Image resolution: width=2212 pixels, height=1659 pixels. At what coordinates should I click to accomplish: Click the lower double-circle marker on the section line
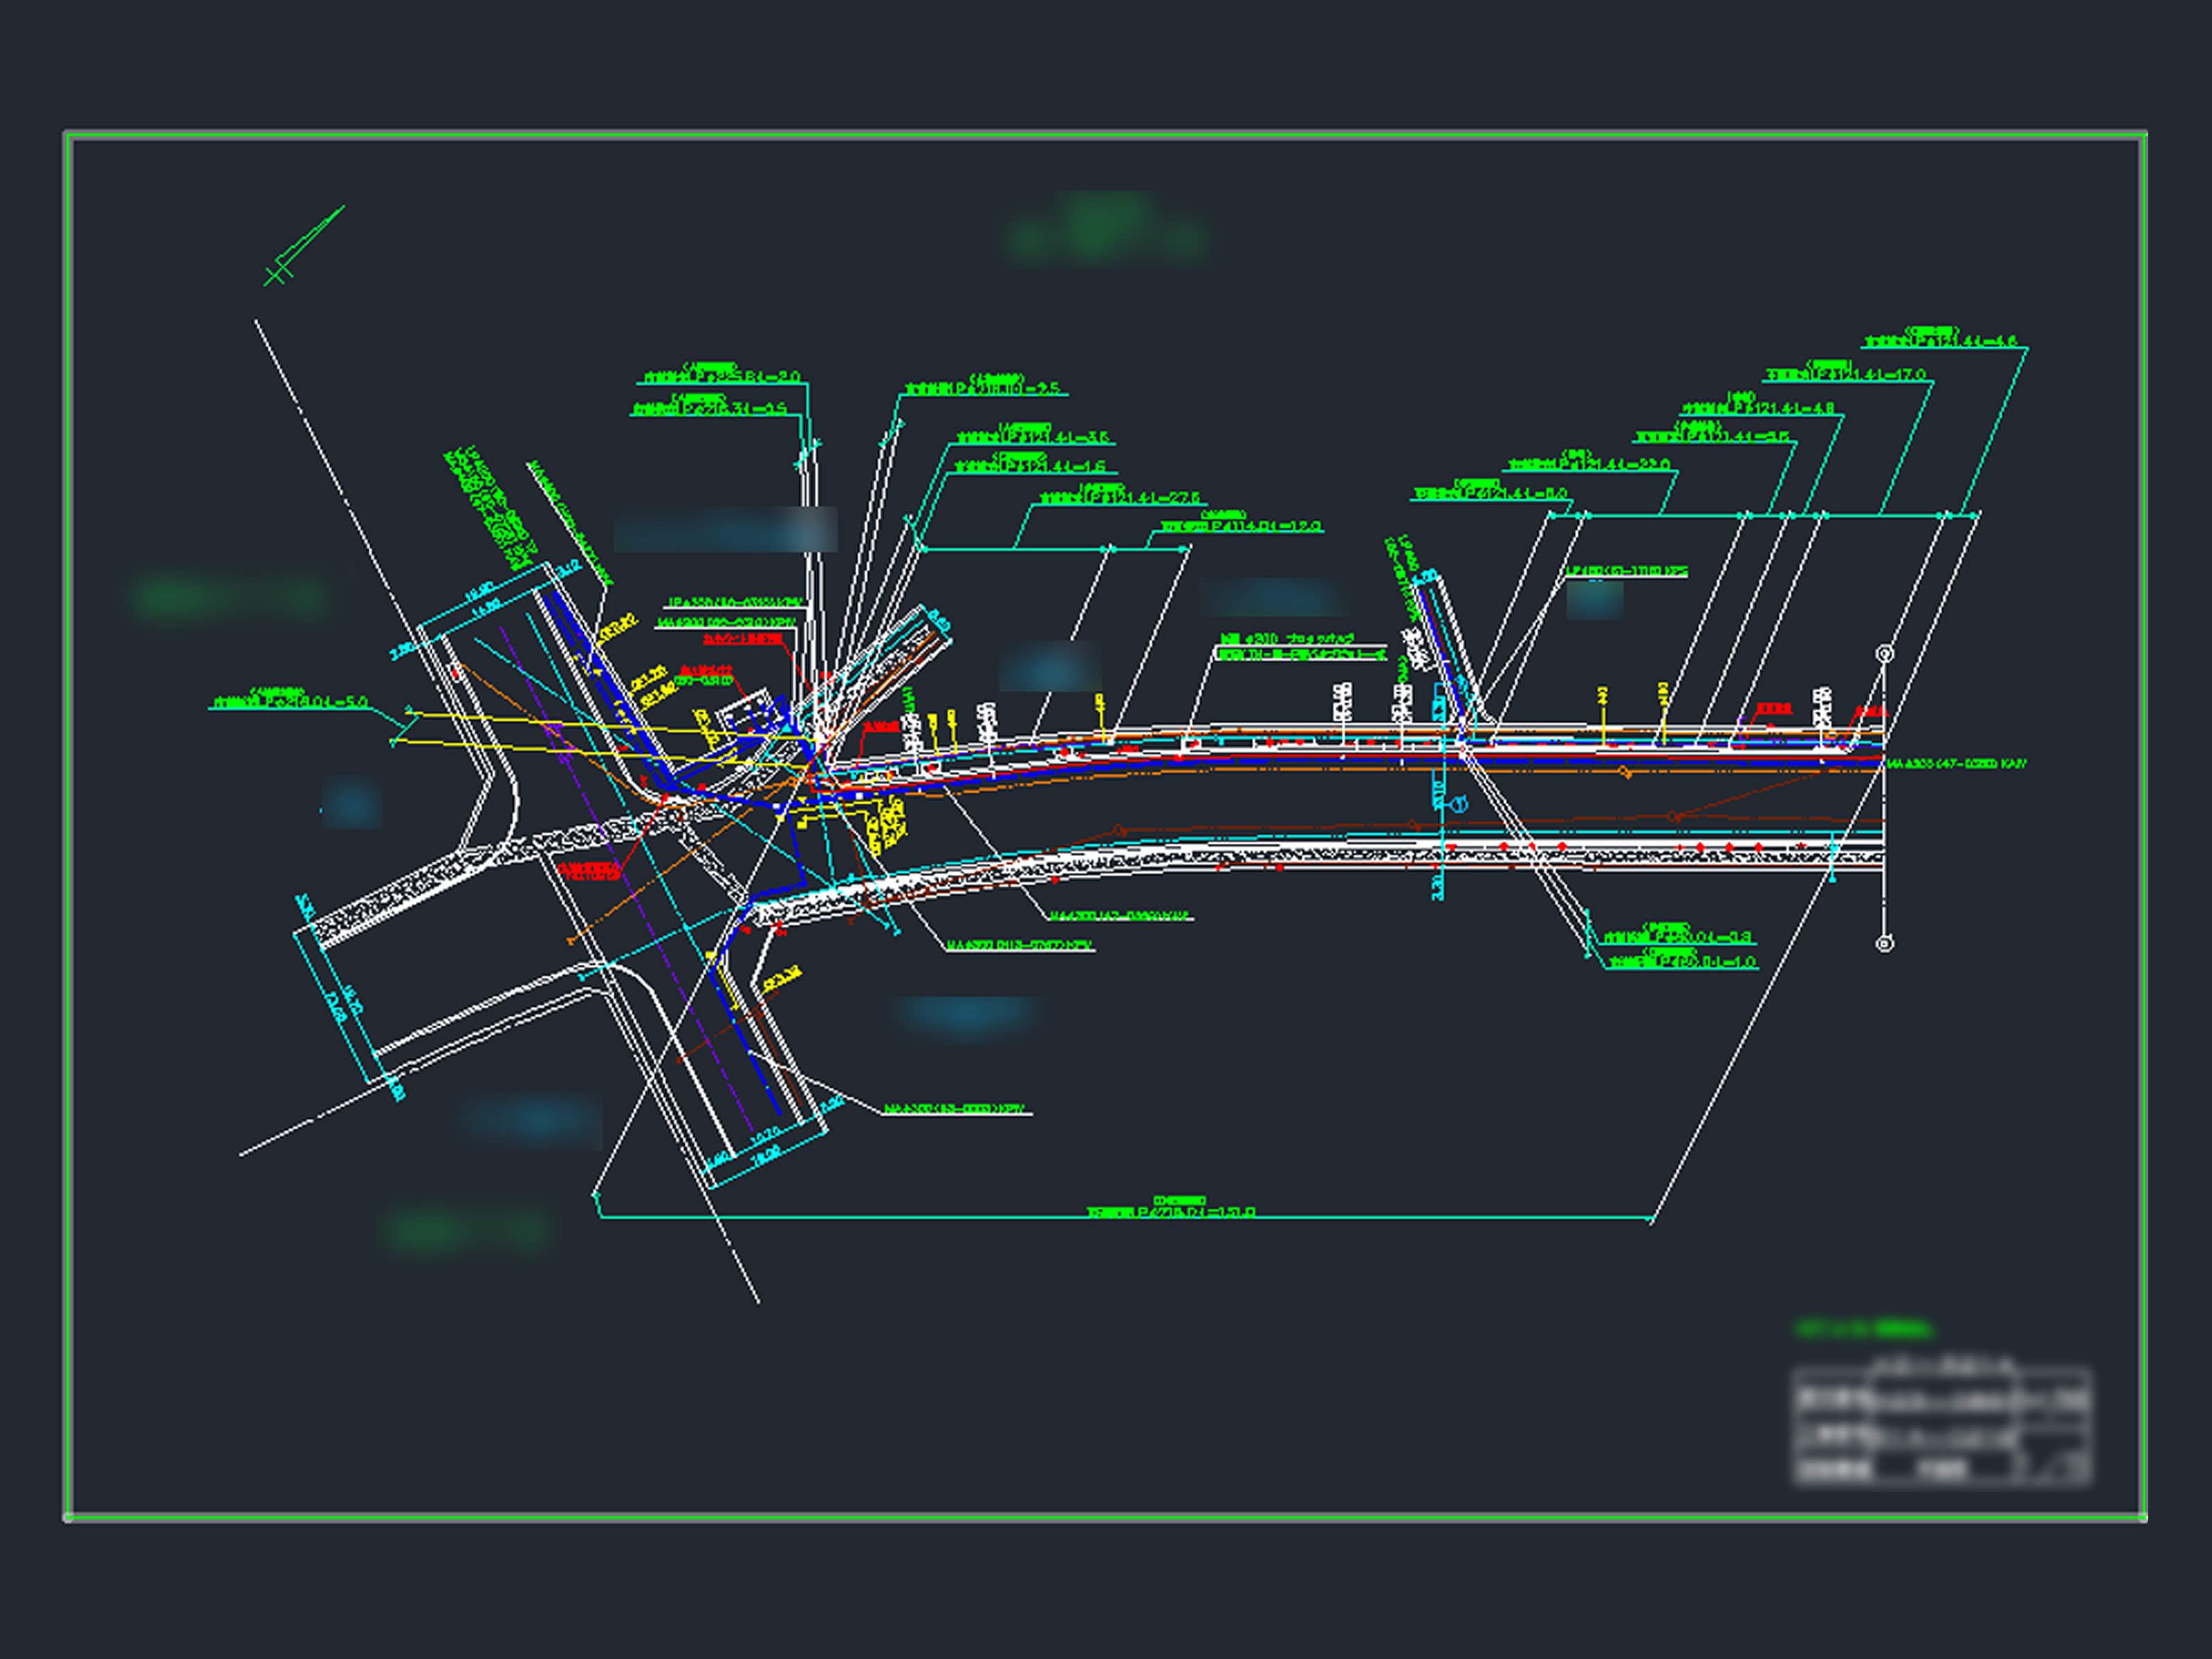(x=1884, y=943)
